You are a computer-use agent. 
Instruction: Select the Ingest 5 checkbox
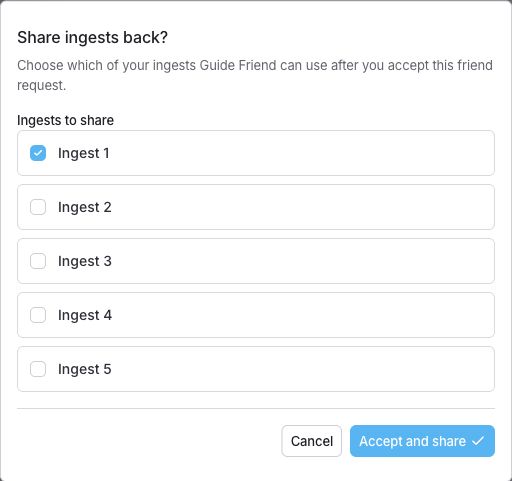pyautogui.click(x=38, y=369)
